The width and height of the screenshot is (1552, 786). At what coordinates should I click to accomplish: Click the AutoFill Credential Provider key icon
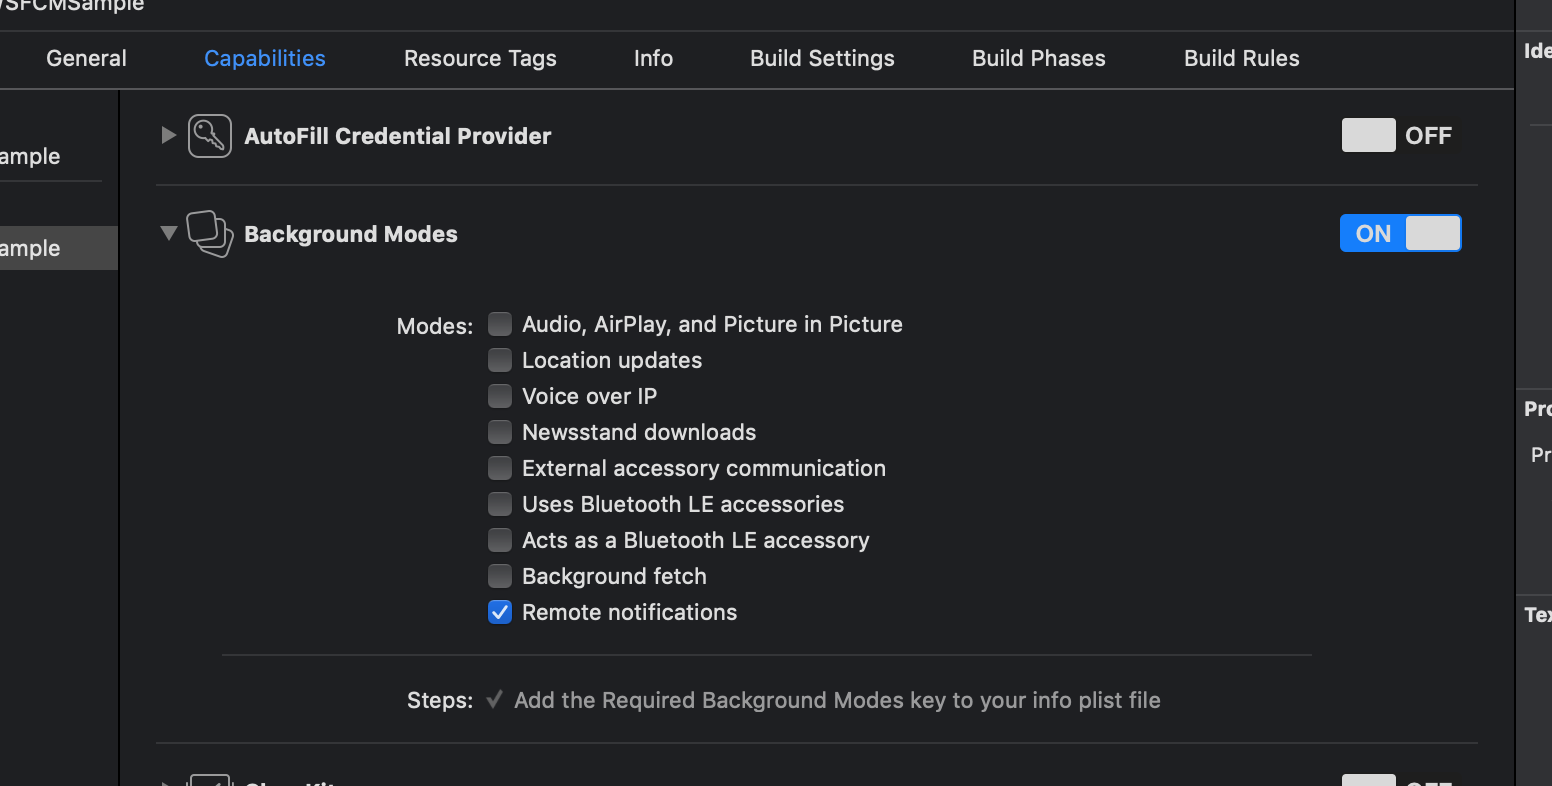coord(210,136)
